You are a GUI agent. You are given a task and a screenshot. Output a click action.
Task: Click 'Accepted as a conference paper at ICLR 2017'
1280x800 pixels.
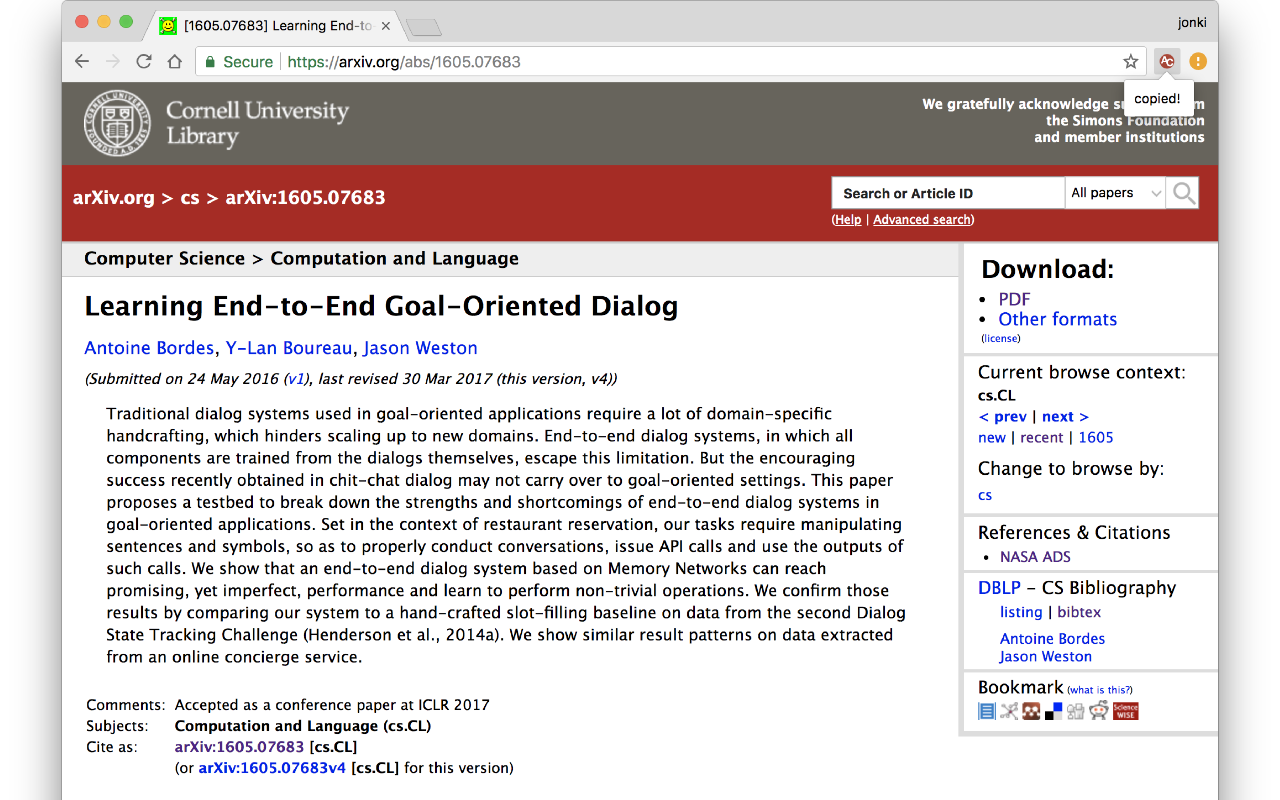pyautogui.click(x=332, y=704)
